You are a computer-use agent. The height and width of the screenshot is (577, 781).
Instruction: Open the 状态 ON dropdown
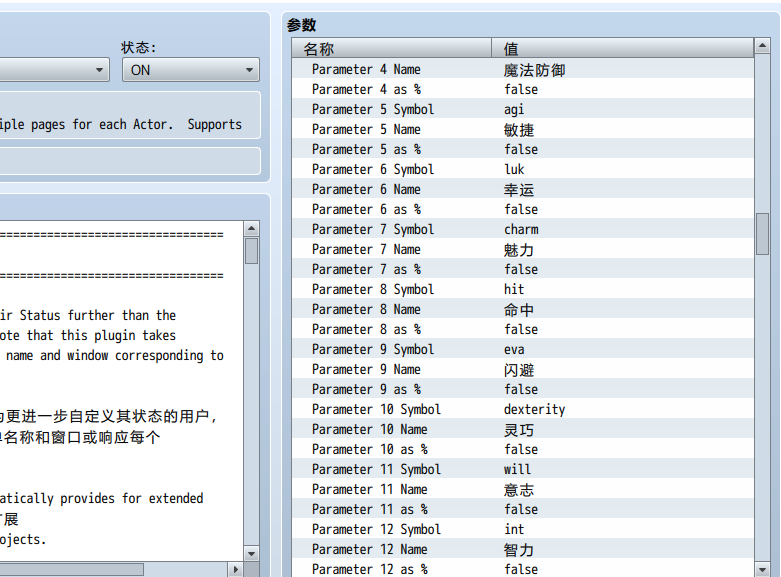coord(191,70)
